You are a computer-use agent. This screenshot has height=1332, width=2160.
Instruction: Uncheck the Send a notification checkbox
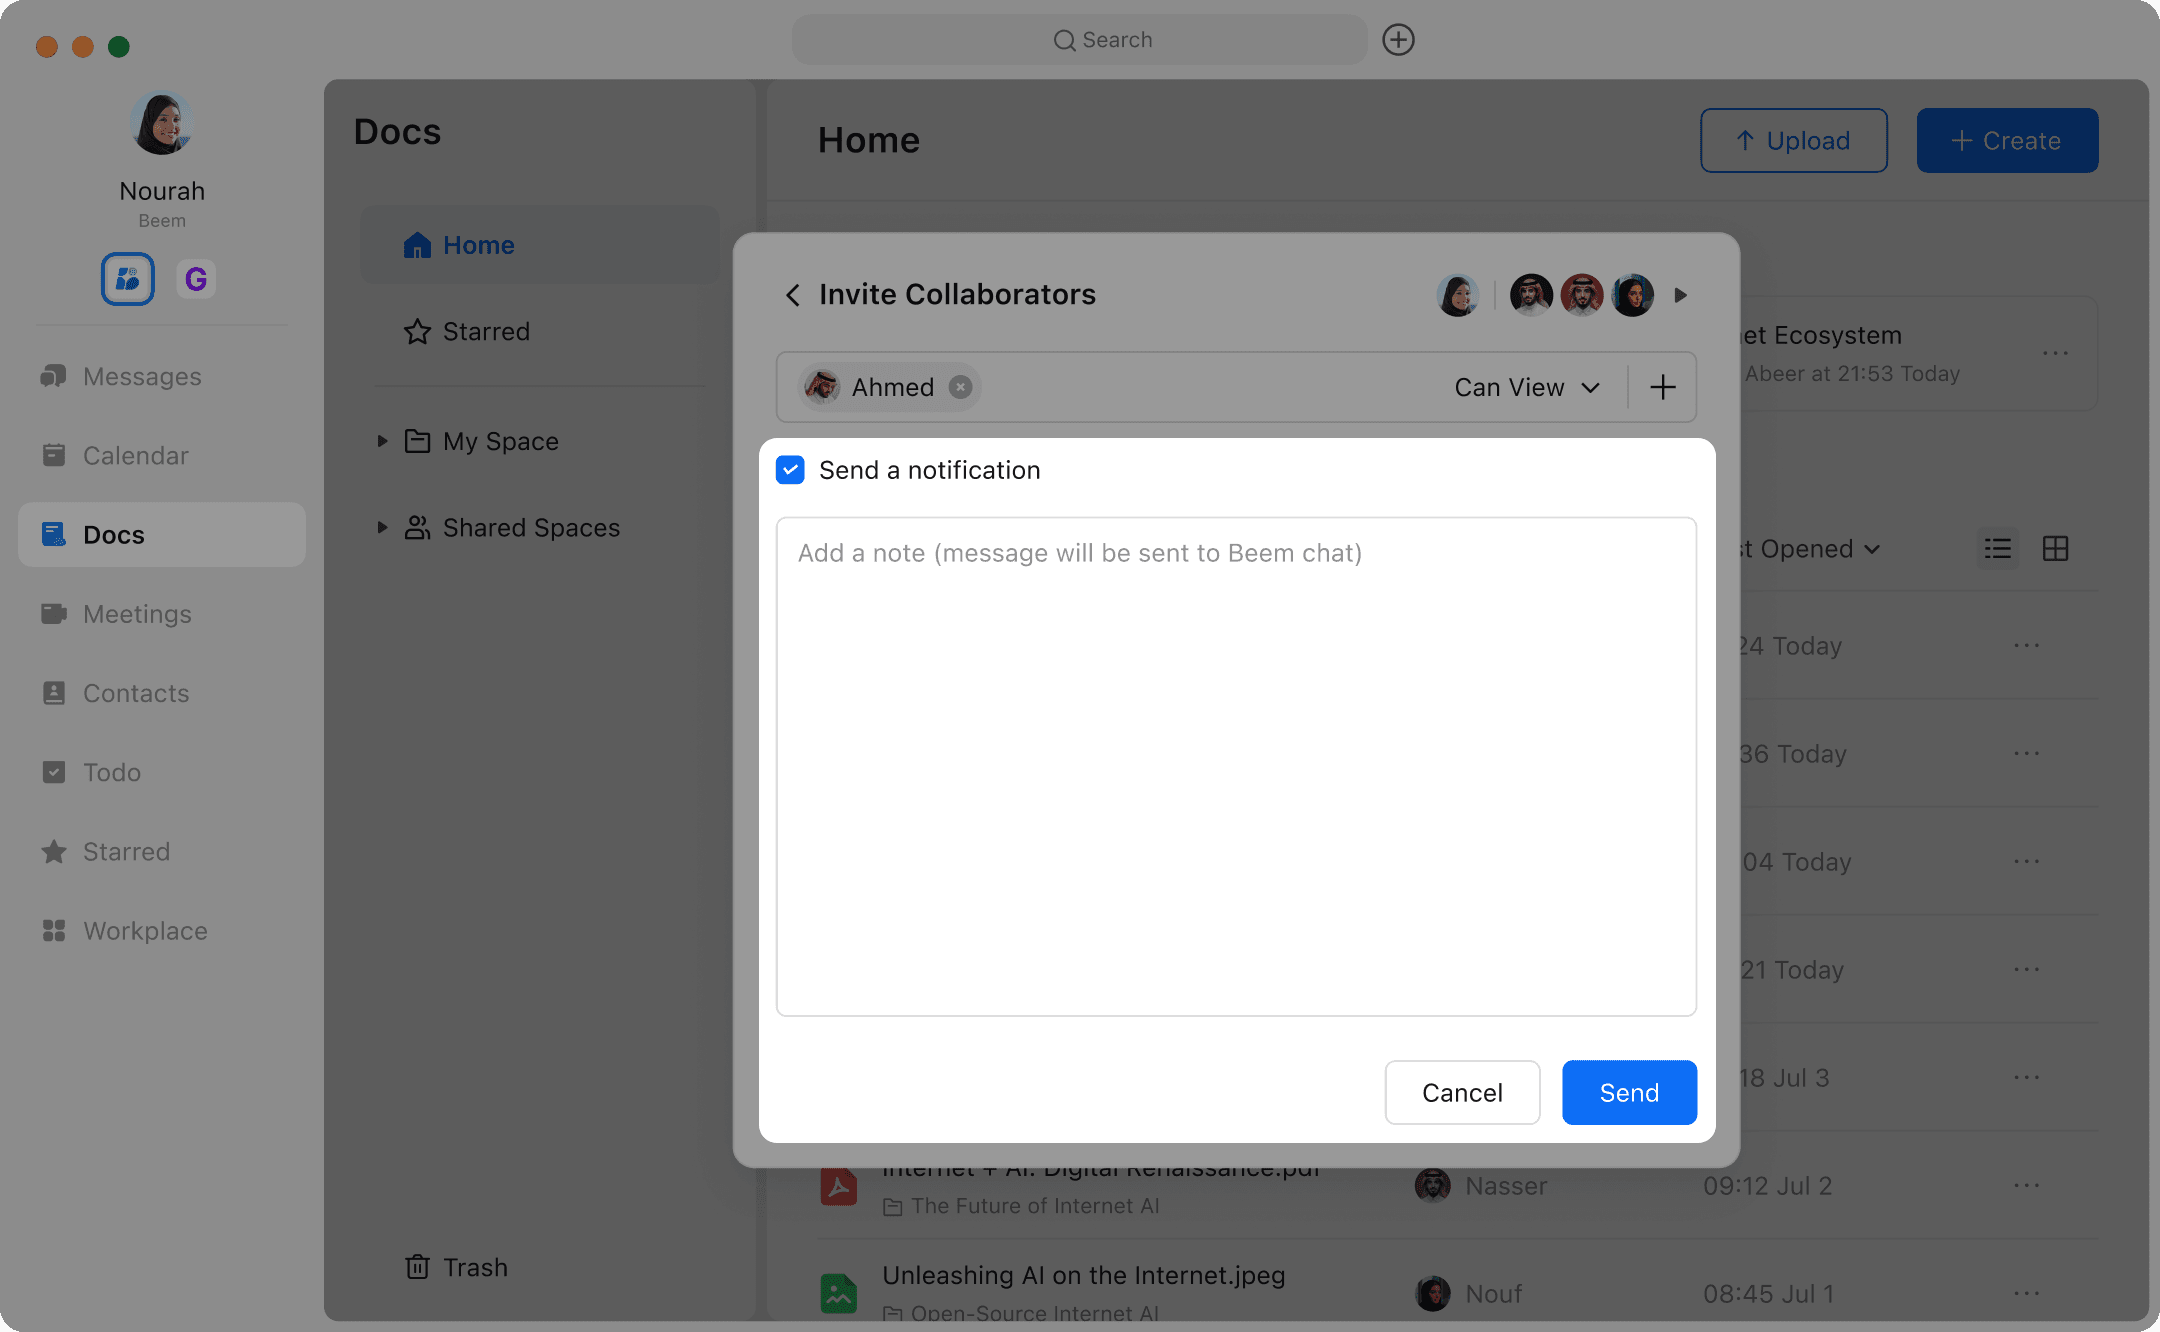point(790,470)
